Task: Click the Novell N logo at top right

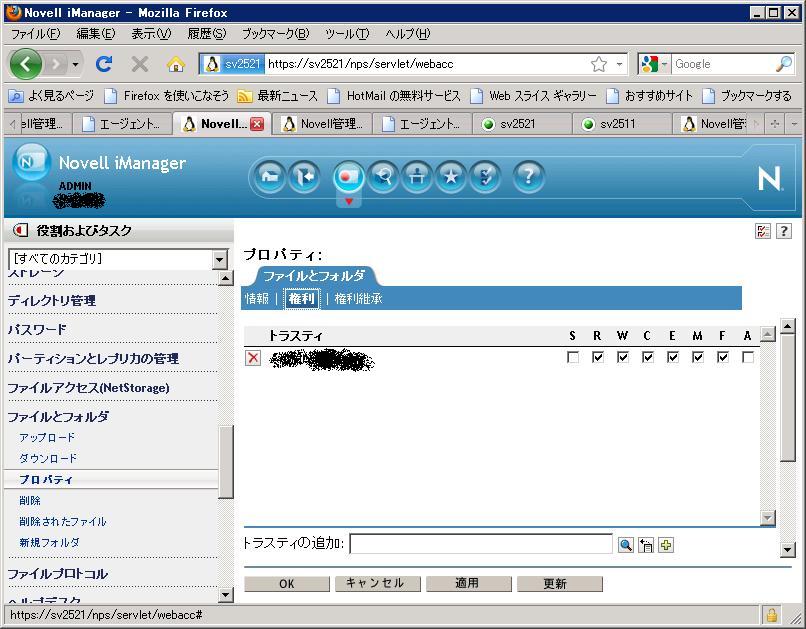Action: click(770, 178)
